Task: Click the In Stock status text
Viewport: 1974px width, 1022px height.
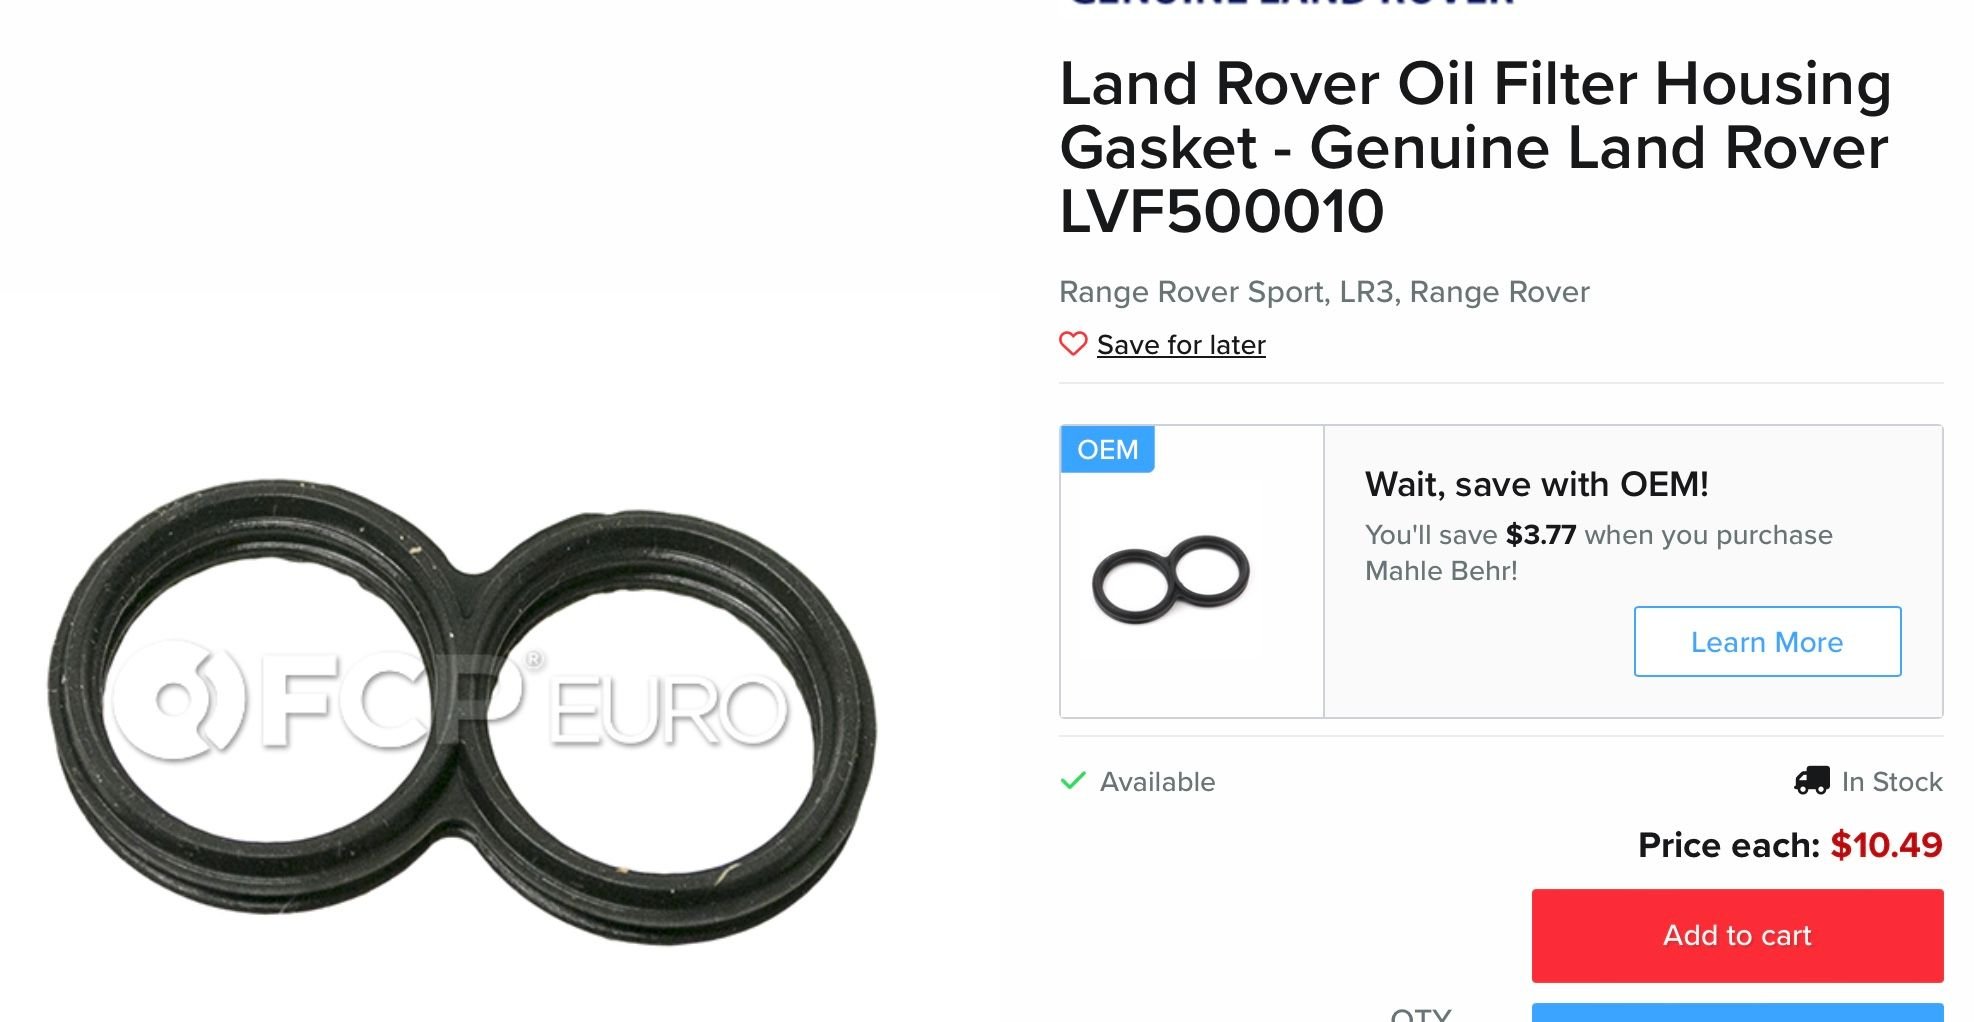Action: (x=1892, y=781)
